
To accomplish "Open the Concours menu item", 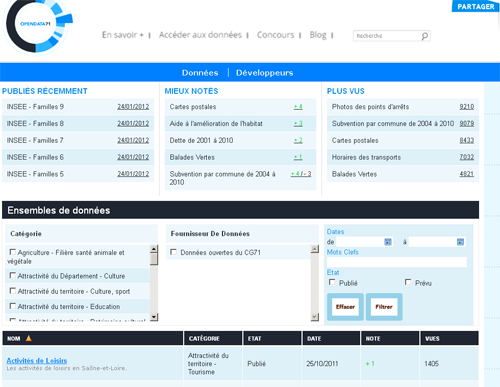I will coord(275,35).
